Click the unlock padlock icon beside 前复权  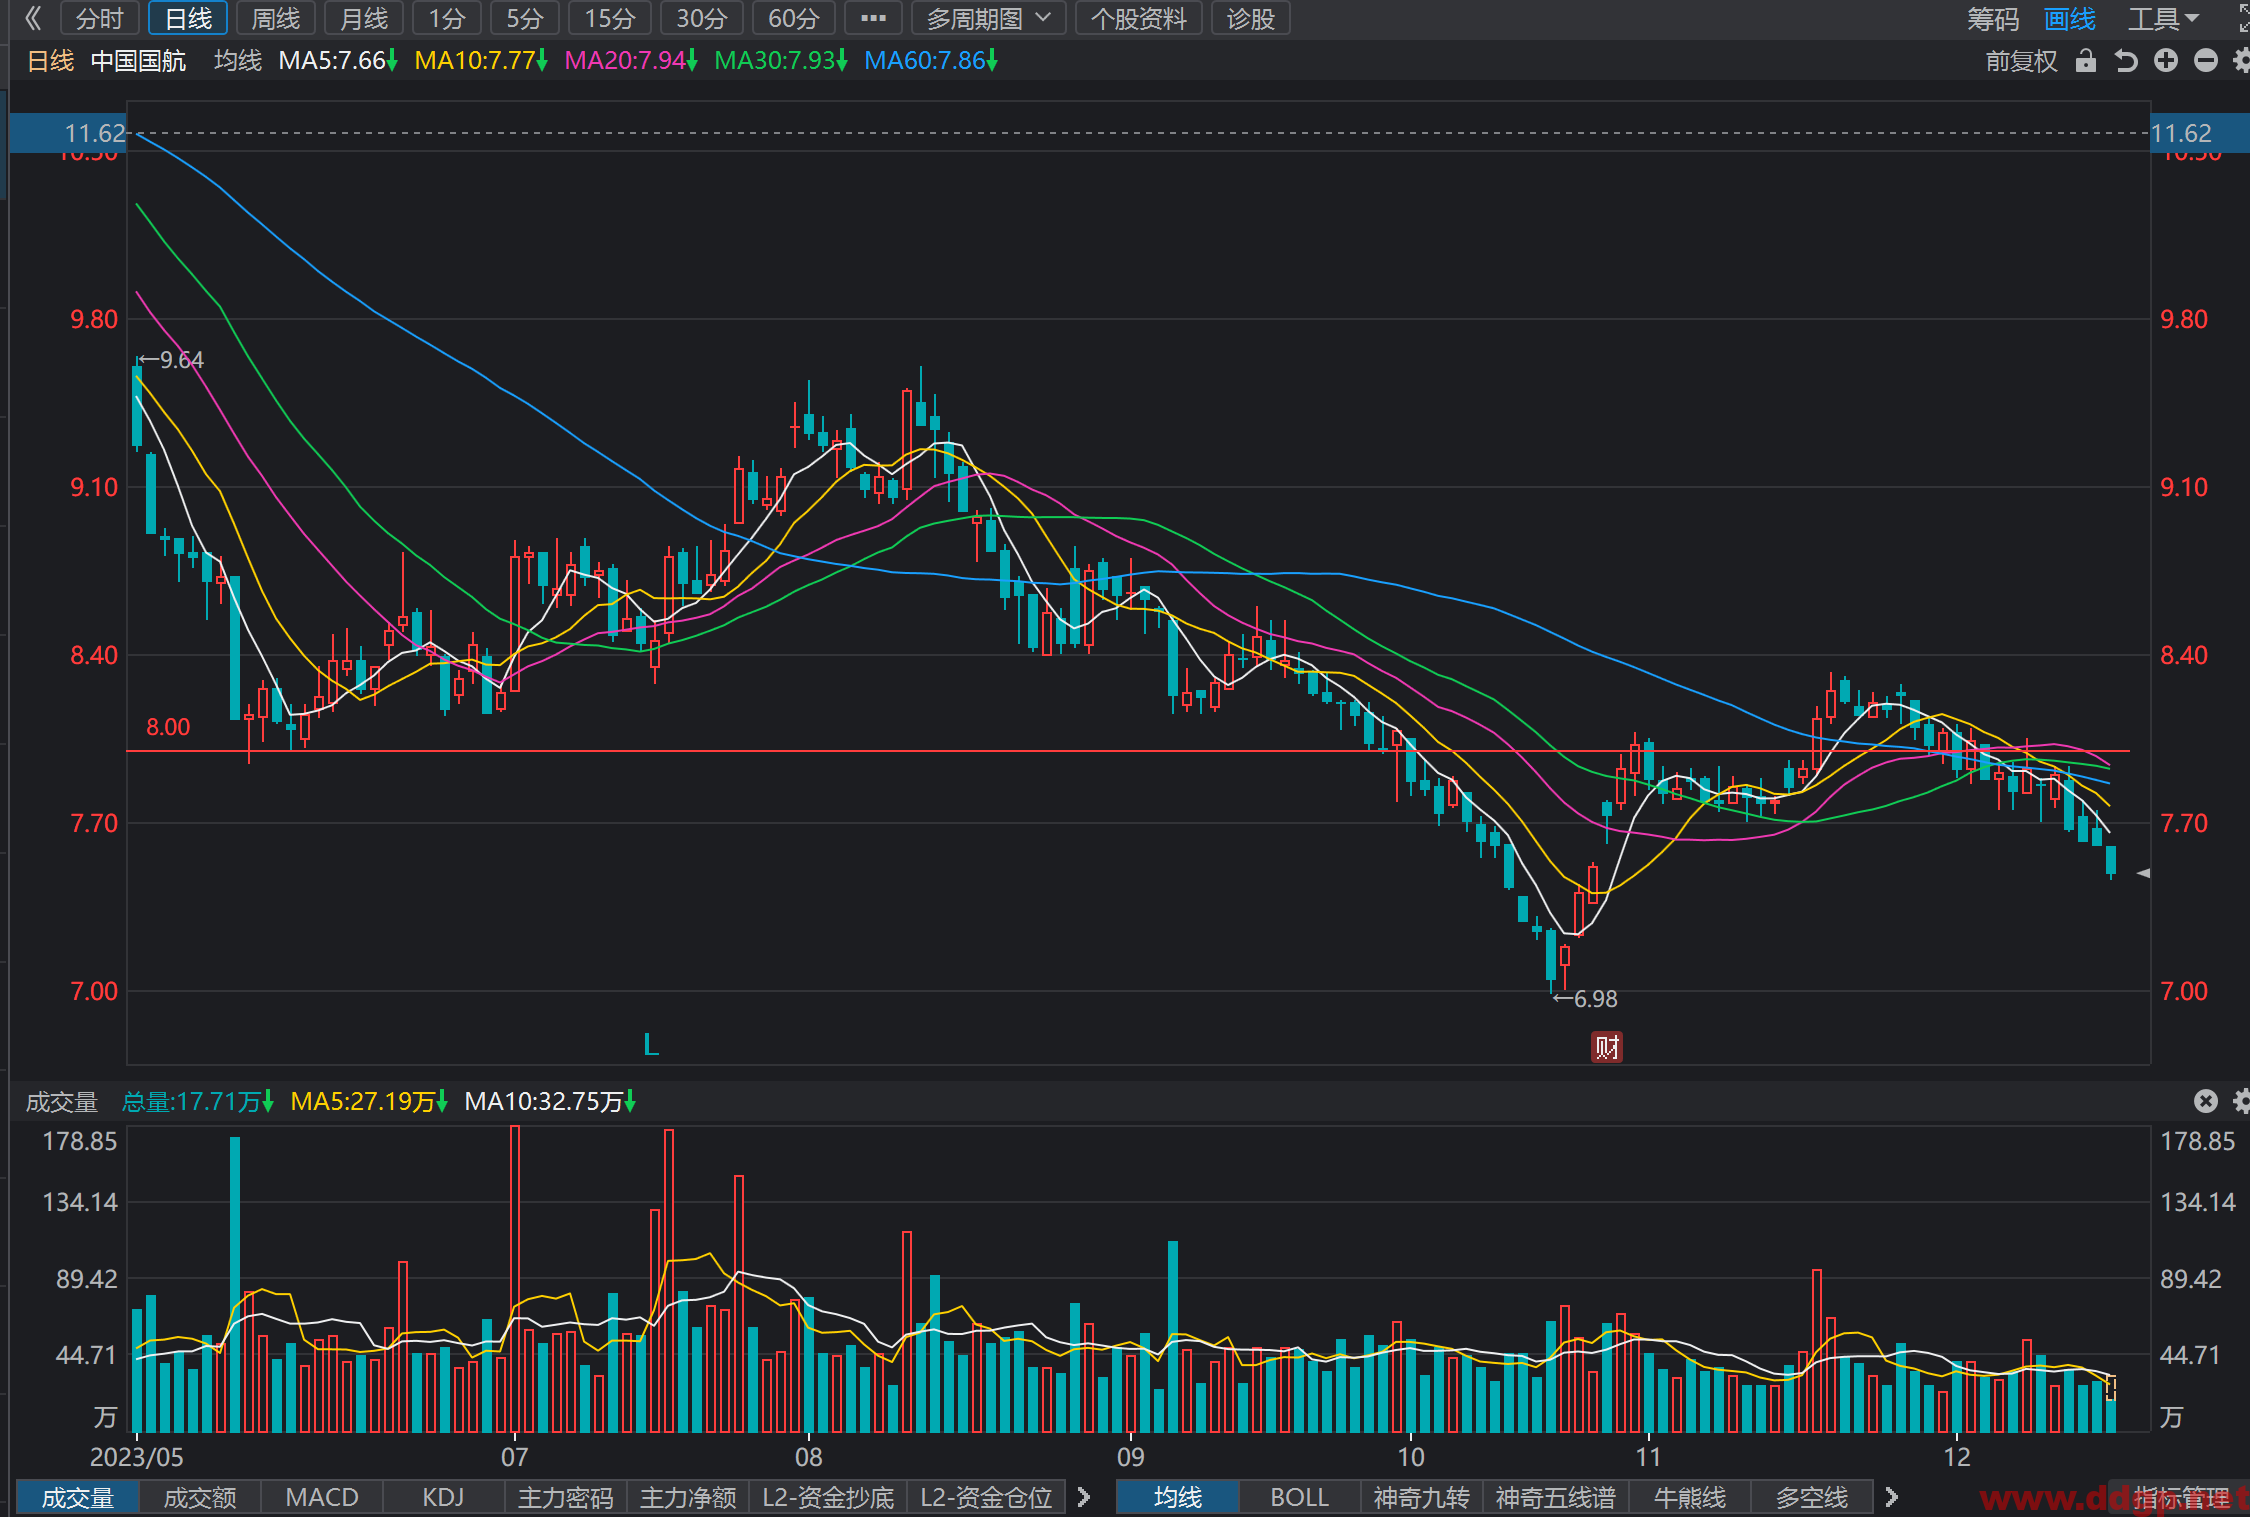(2085, 61)
